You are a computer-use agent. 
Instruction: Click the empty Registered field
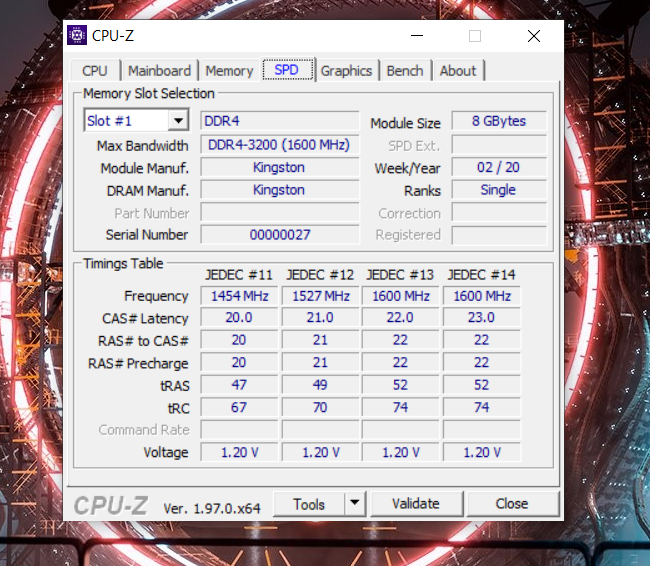[x=499, y=235]
